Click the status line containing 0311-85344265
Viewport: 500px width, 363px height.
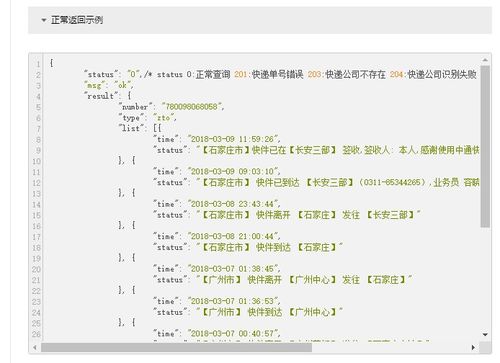316,183
